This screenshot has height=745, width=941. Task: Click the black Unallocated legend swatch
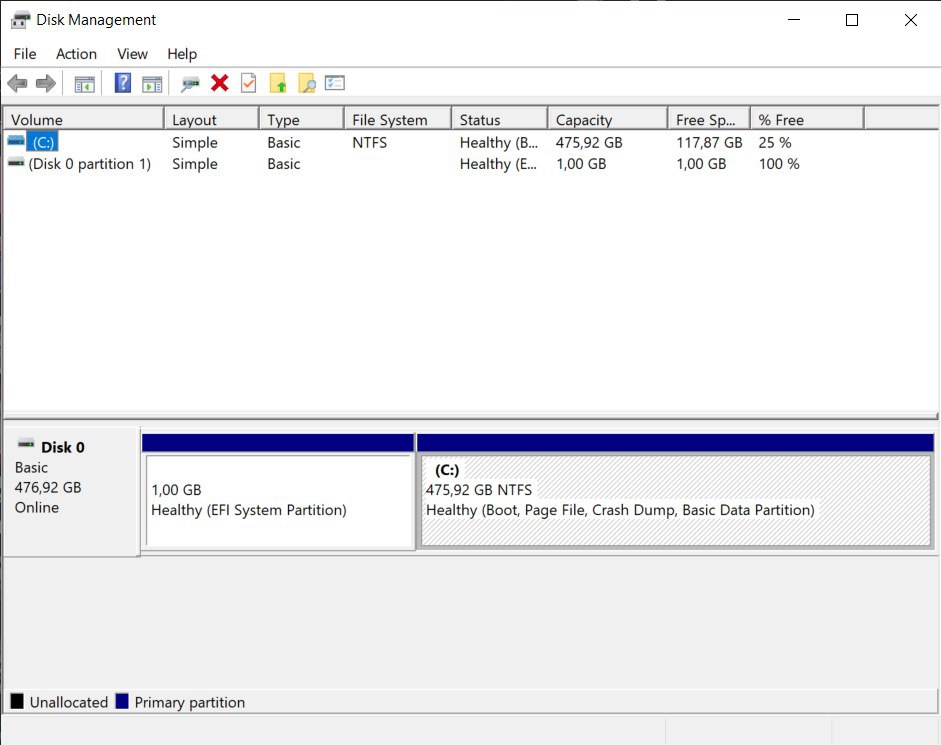click(x=17, y=701)
